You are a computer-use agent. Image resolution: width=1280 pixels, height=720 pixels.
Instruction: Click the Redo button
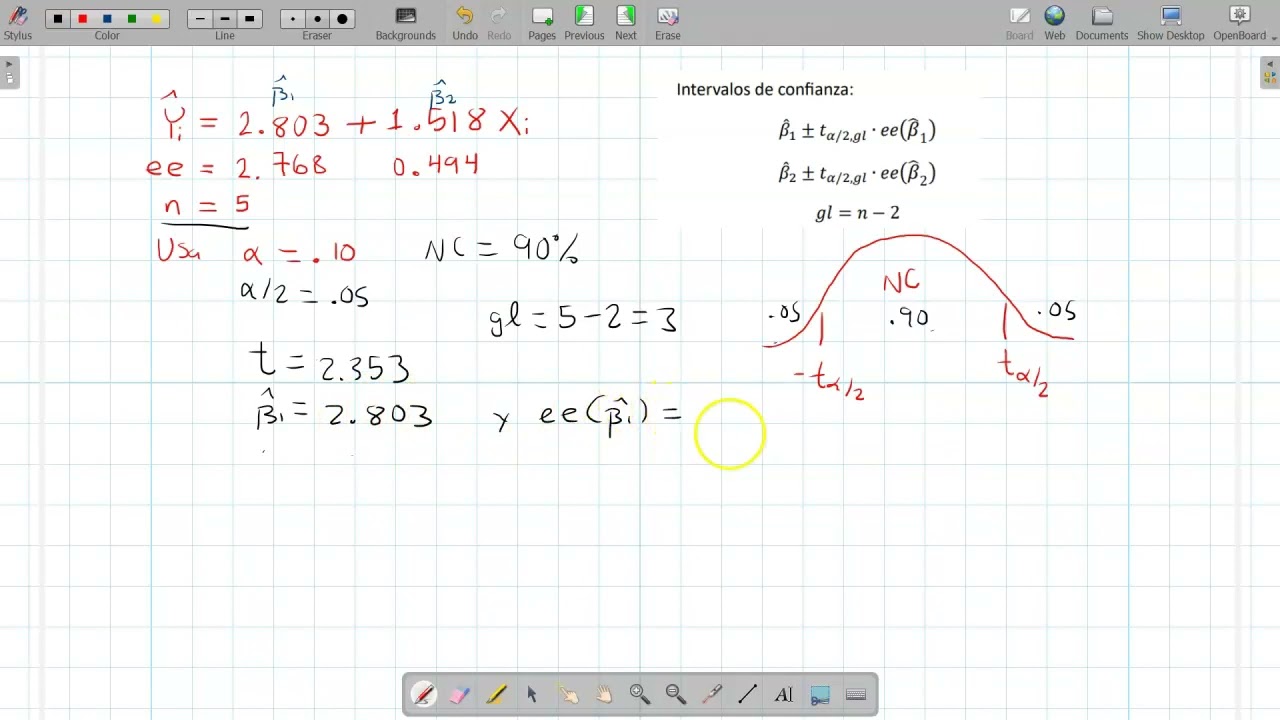(x=499, y=22)
